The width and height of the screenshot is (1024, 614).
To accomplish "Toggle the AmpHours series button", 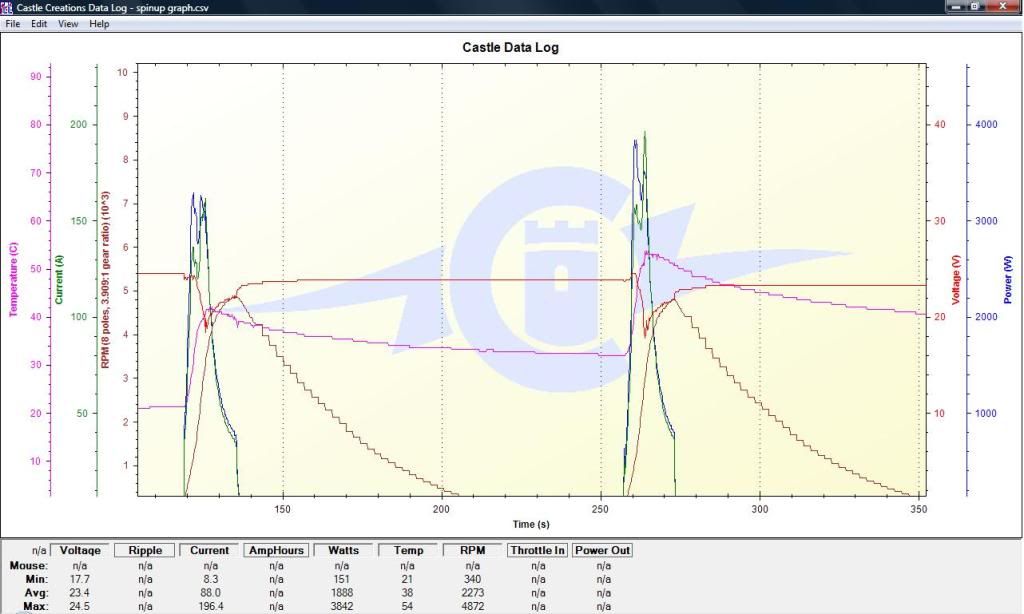I will click(276, 550).
